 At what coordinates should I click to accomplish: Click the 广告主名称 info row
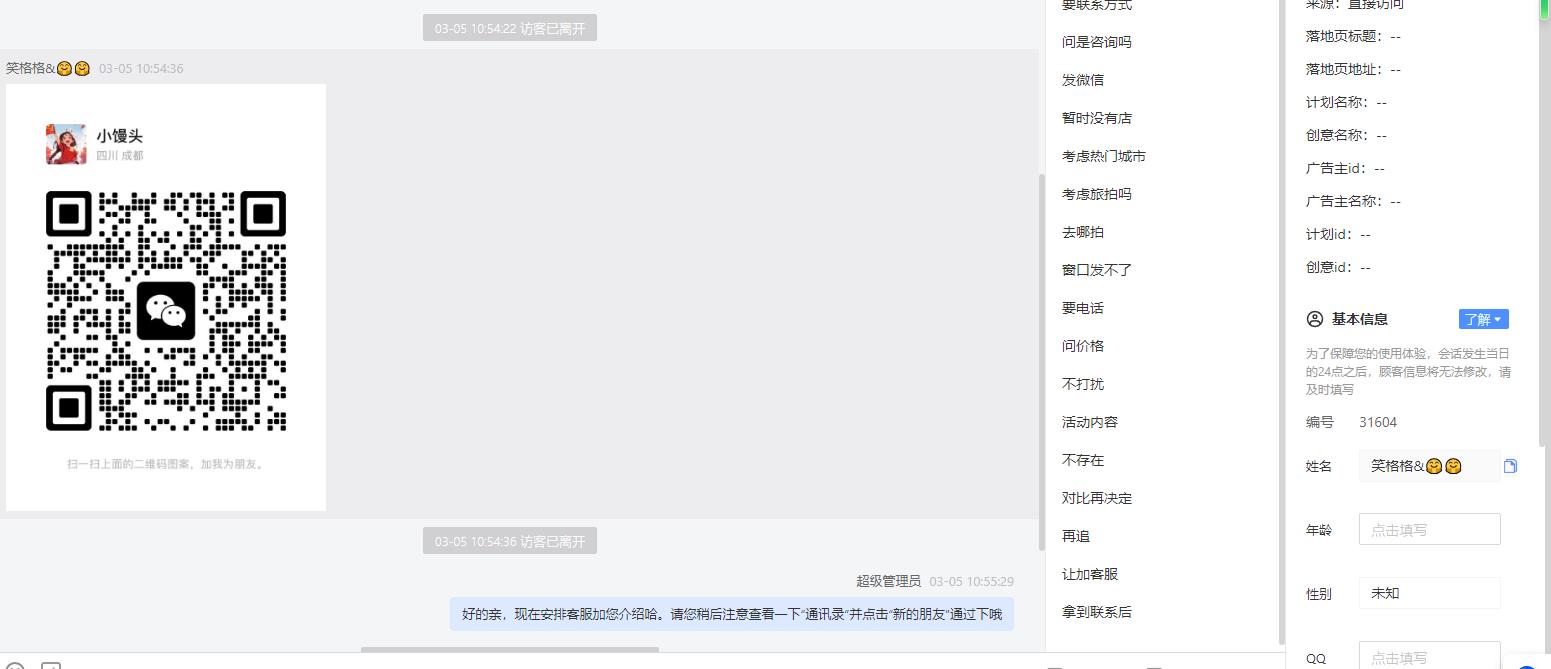(1353, 201)
